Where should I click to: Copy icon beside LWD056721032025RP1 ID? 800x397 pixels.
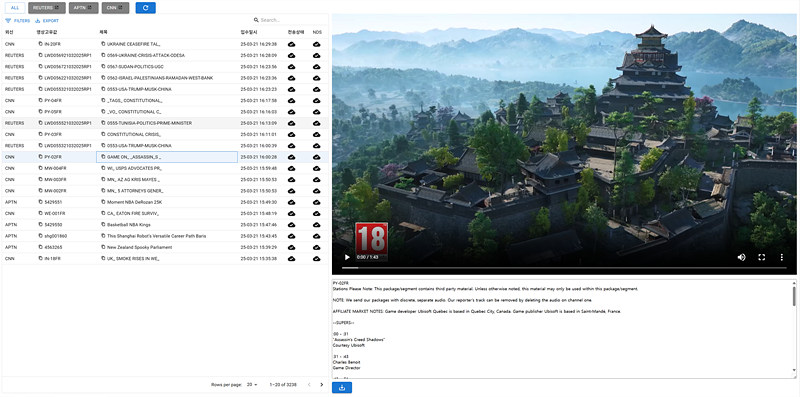pyautogui.click(x=40, y=67)
